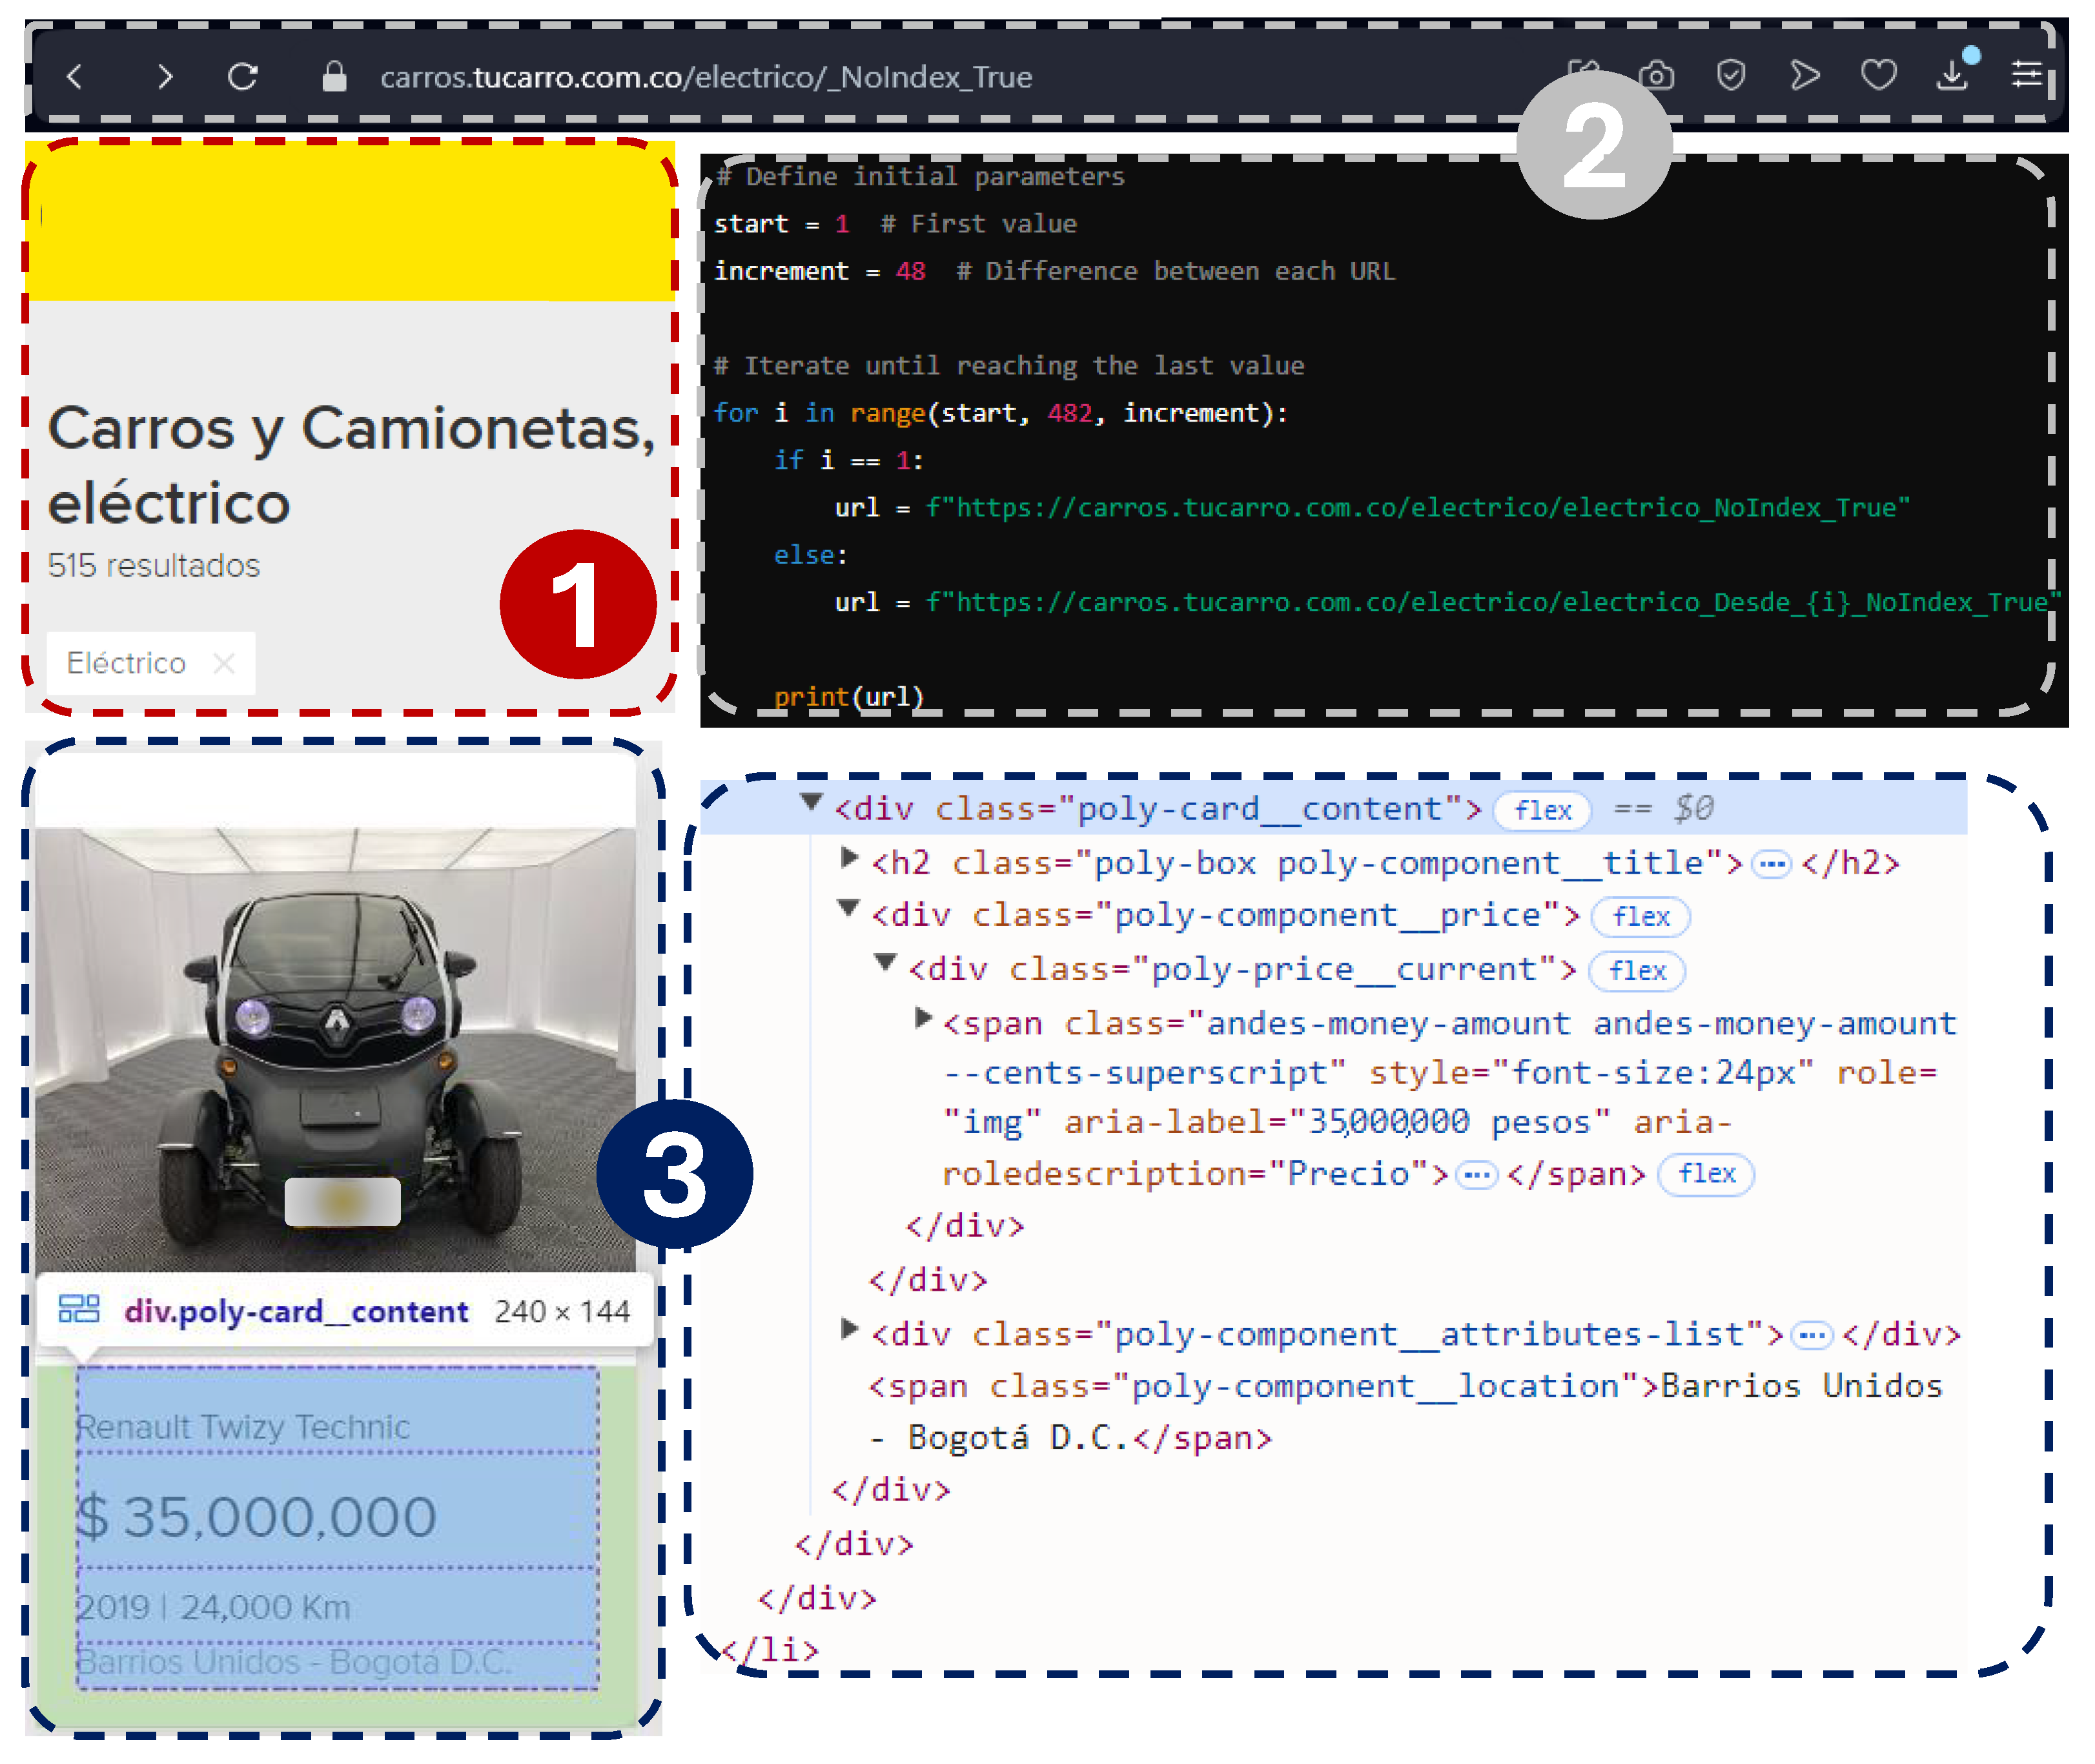Expand the andes-money-amount span node
The image size is (2095, 1764).
[923, 1018]
